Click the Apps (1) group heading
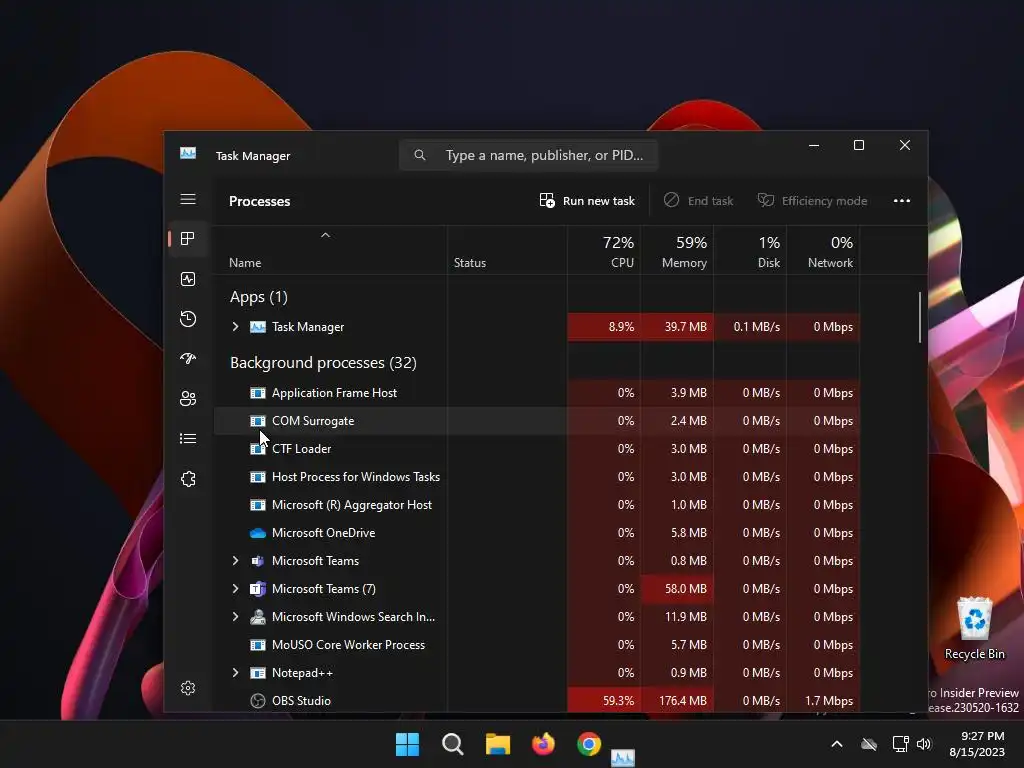 point(259,297)
